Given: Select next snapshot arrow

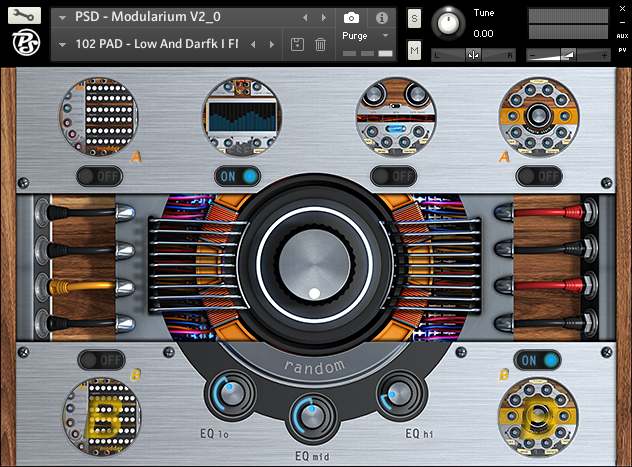Looking at the screenshot, I should [272, 44].
